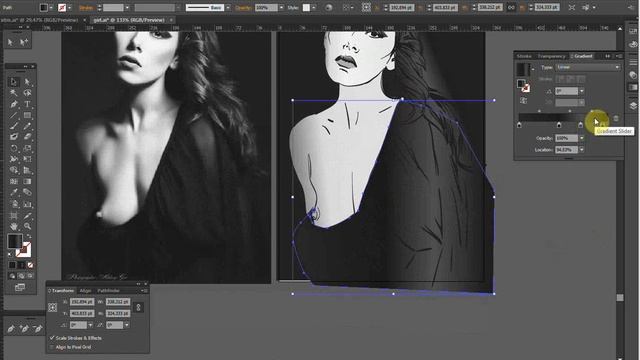640x360 pixels.
Task: Select the Blend tool
Action: (27, 192)
